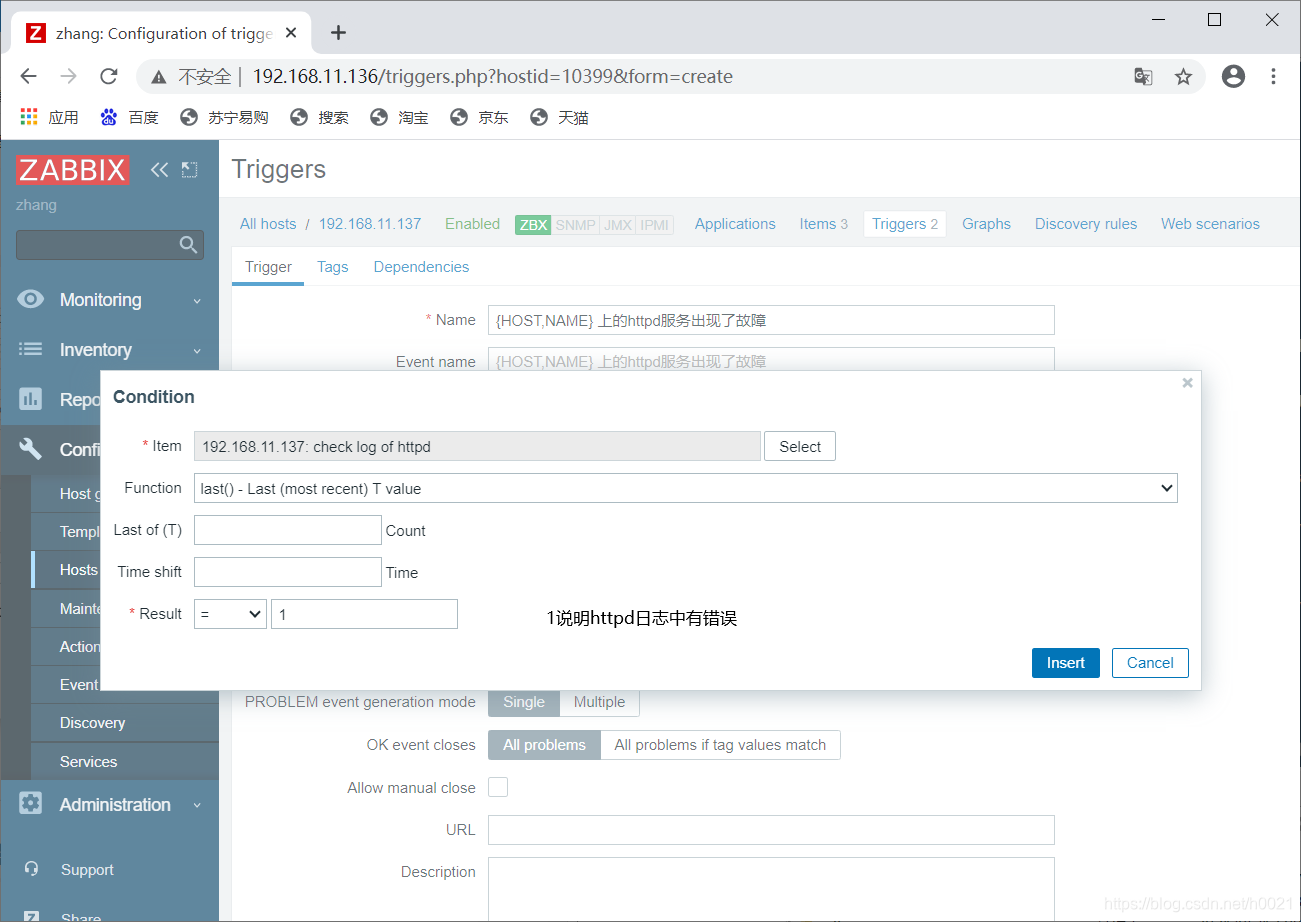
Task: Open the 应用 apps bookmark
Action: point(49,117)
